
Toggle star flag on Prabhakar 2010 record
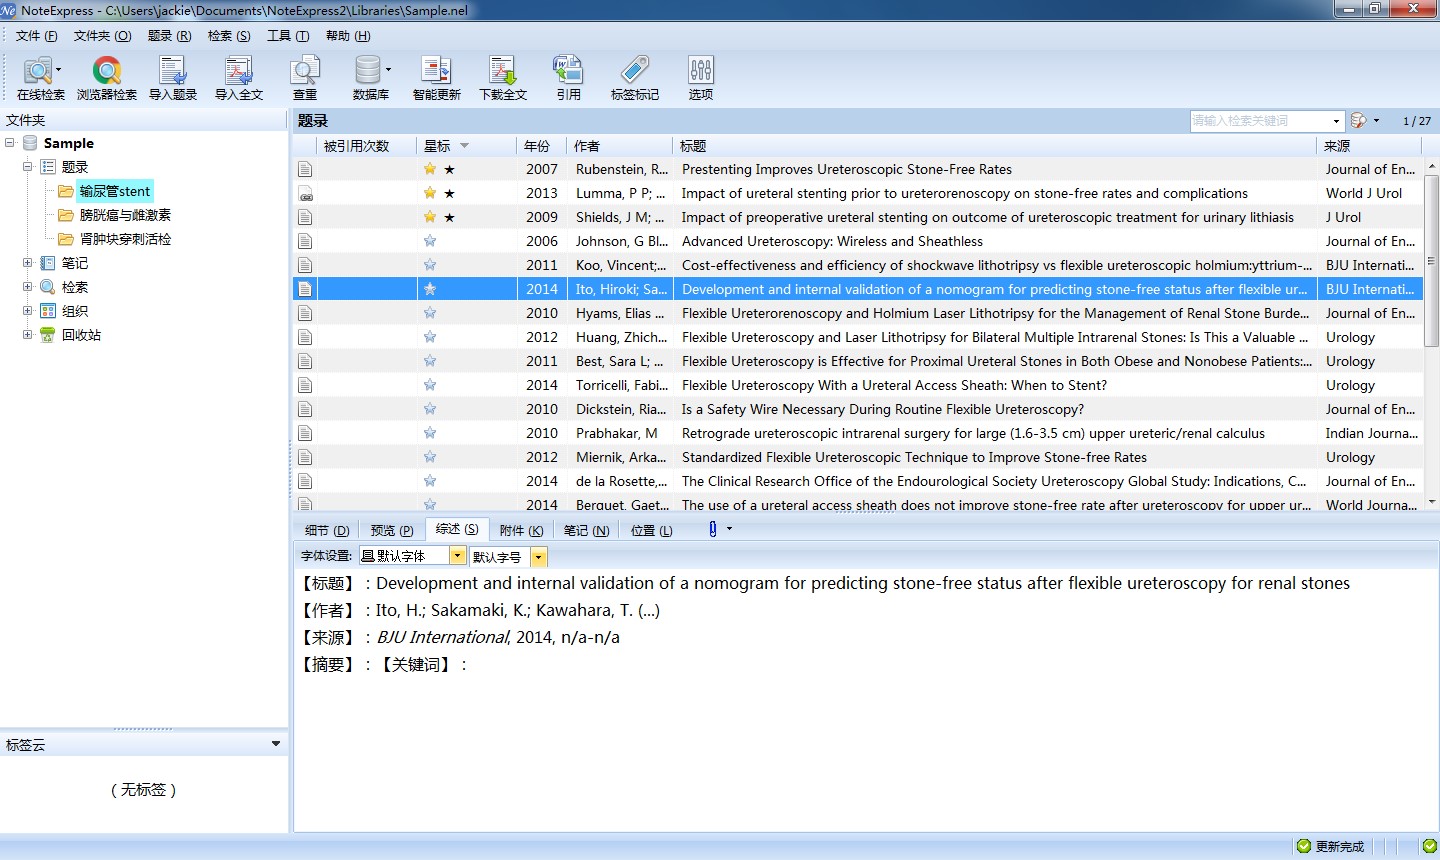(x=430, y=433)
